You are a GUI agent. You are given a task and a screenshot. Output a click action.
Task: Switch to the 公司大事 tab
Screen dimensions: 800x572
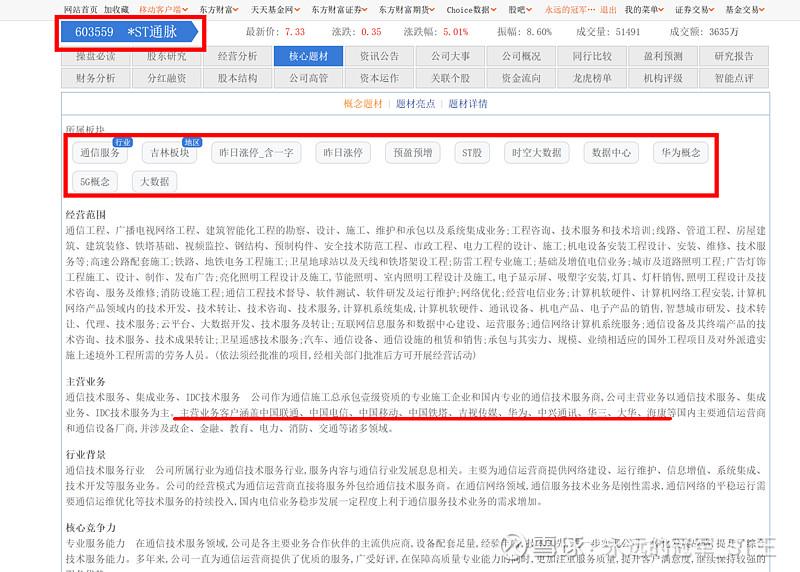pos(450,56)
